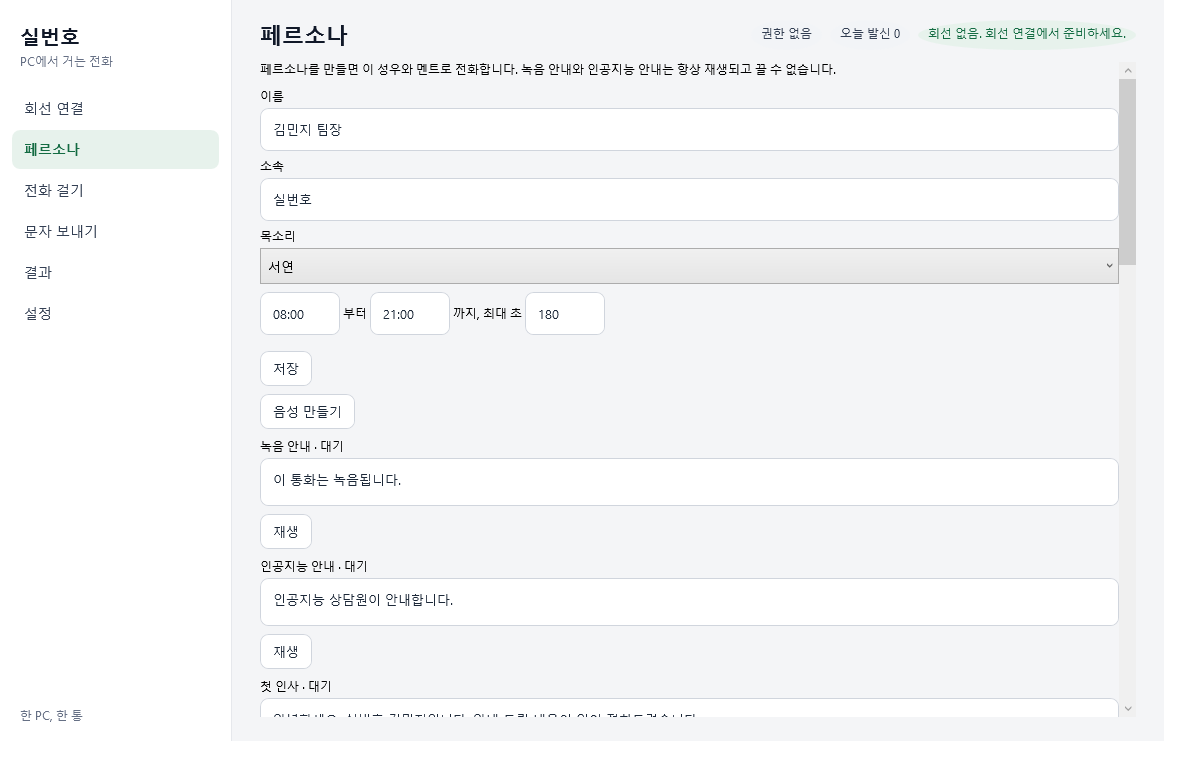
Task: Play the 녹음 안내 audio with 재생
Action: click(286, 532)
